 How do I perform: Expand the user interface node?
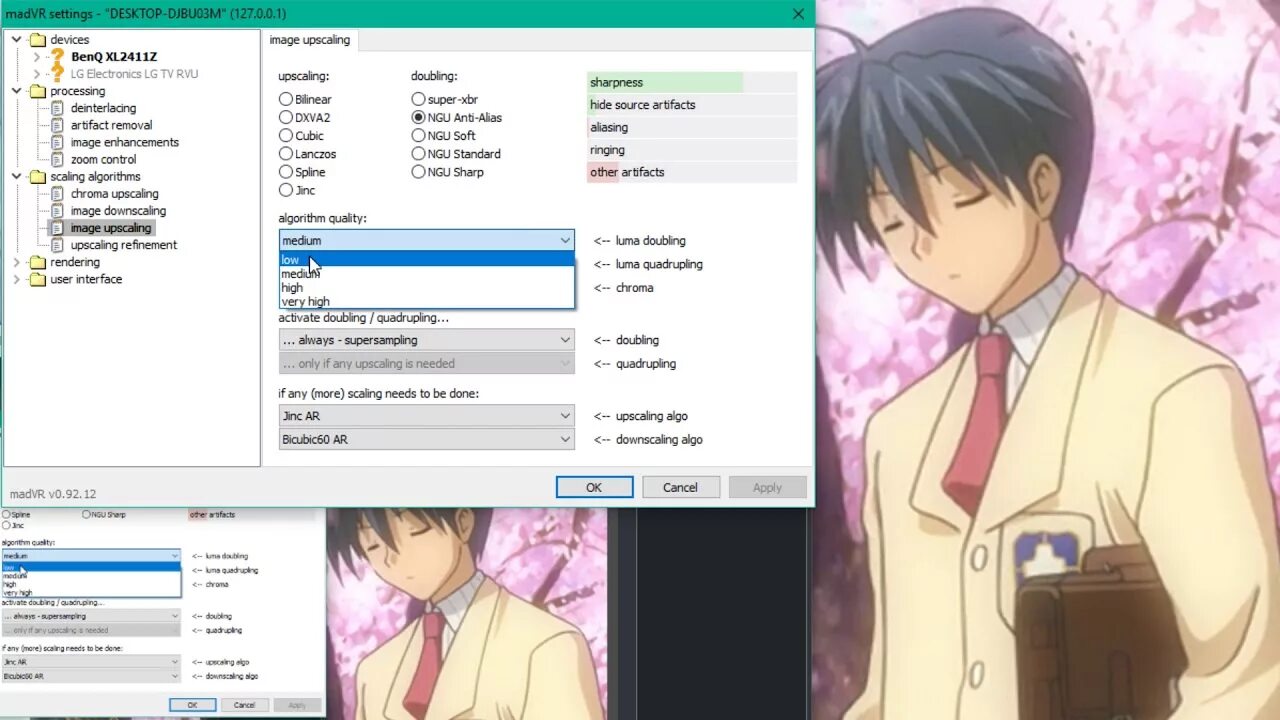coord(17,279)
